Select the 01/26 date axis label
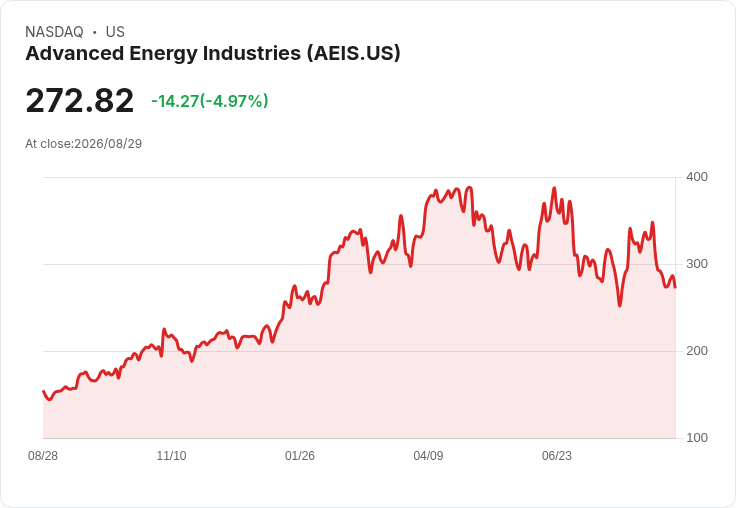The image size is (736, 508). point(300,456)
